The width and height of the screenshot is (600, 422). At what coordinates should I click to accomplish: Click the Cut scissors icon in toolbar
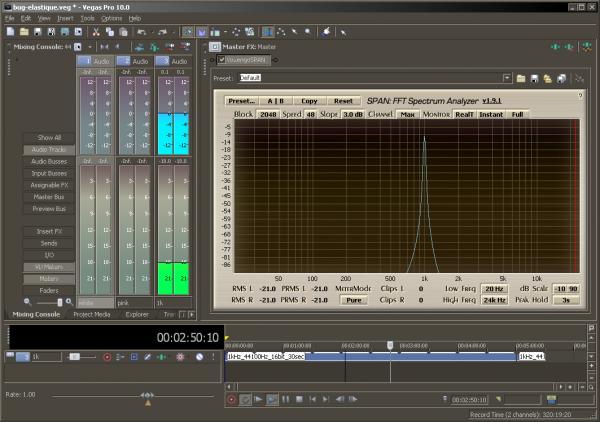(x=96, y=32)
